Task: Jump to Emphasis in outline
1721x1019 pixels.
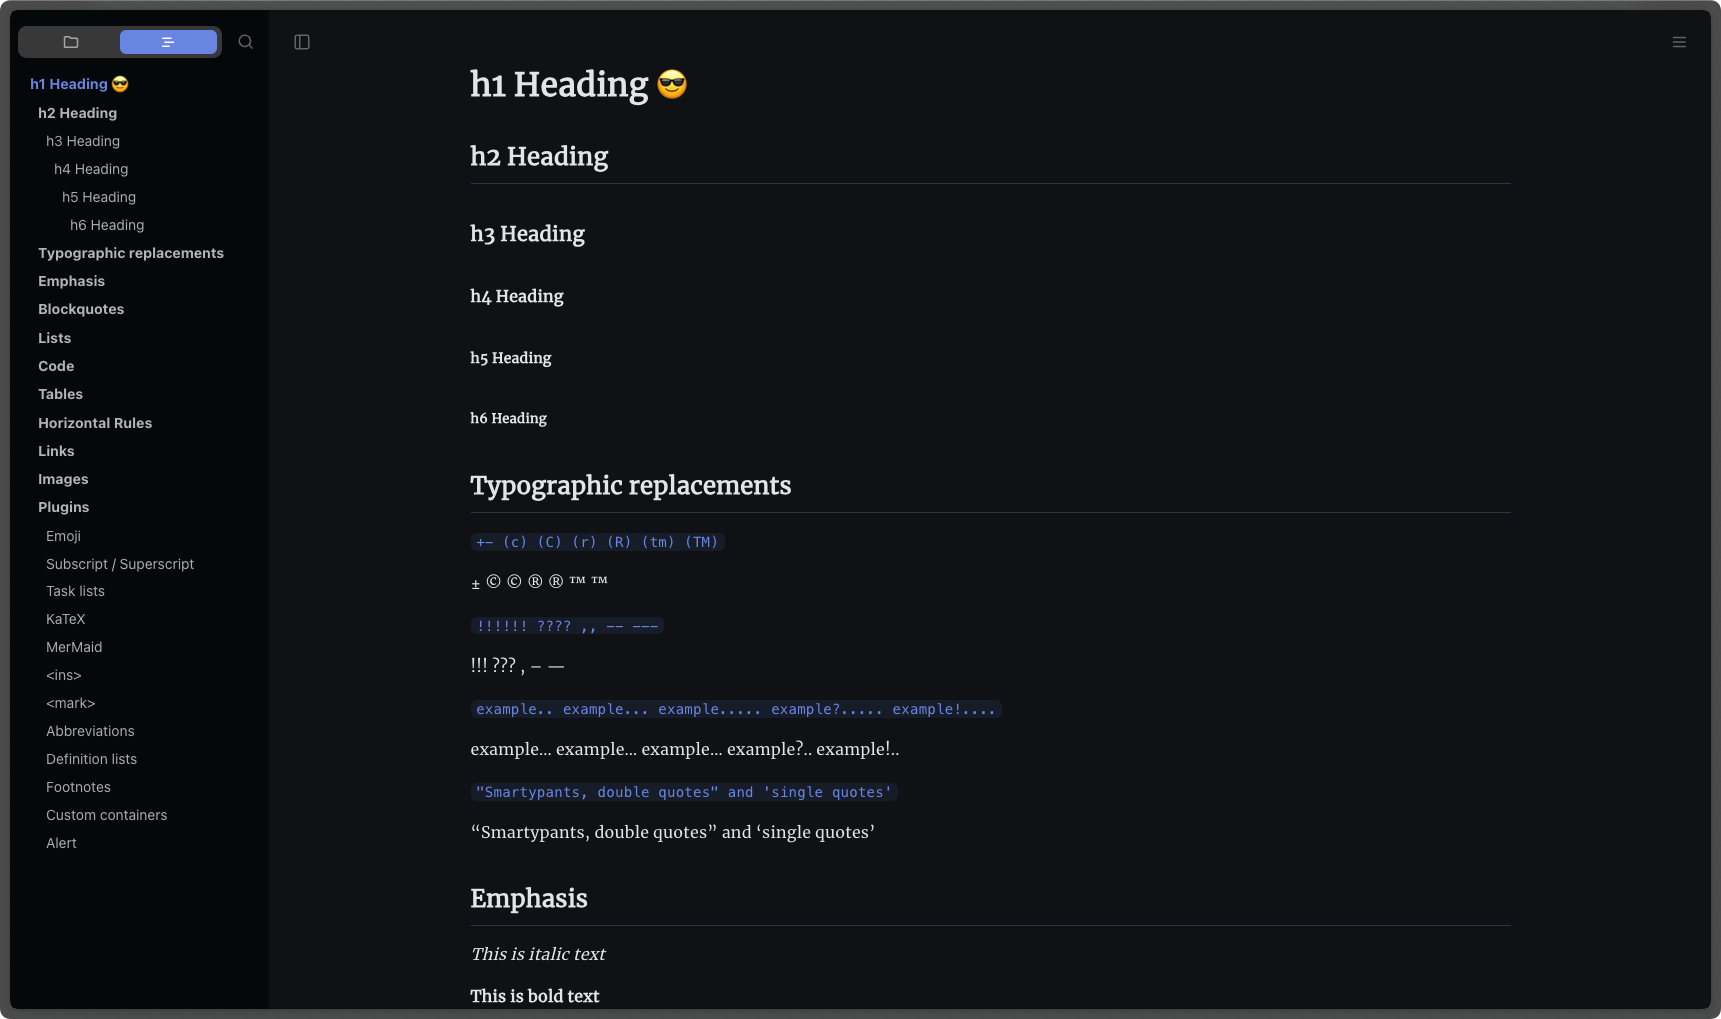Action: click(71, 281)
